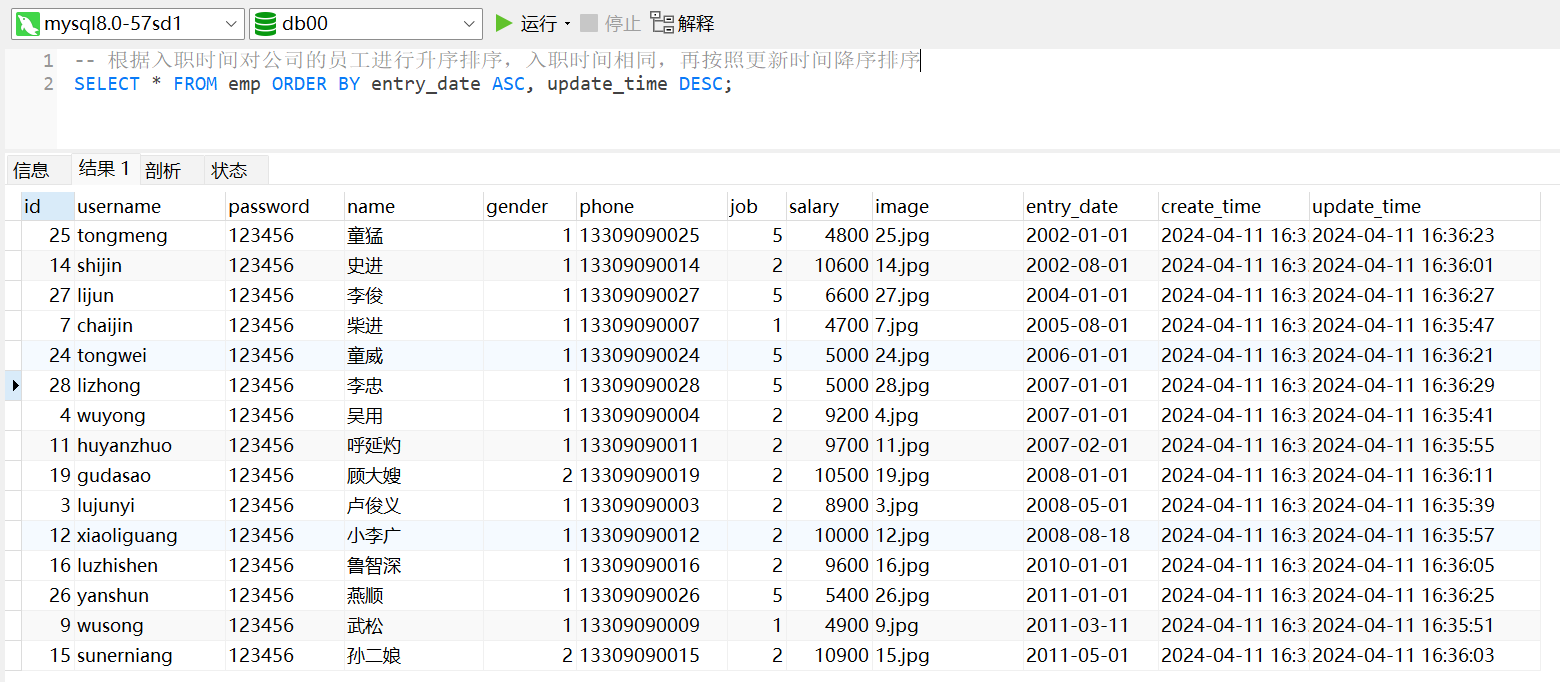Click the entry_date cell '2008-08-18'
This screenshot has height=682, width=1560.
1091,536
